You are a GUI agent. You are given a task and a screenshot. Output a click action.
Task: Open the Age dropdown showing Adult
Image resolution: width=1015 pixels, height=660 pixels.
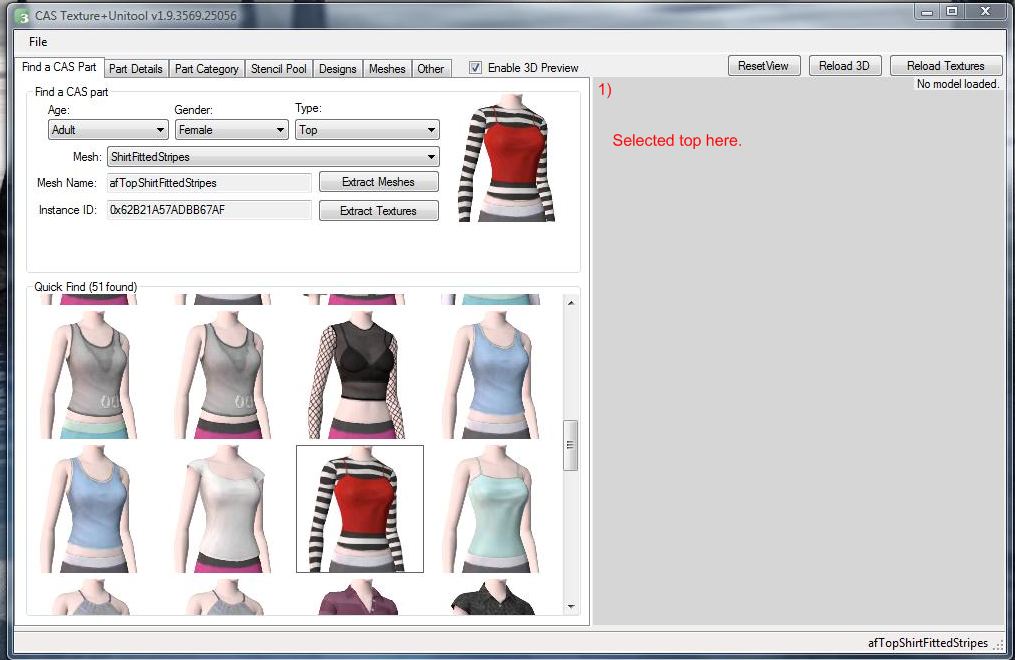pos(107,129)
